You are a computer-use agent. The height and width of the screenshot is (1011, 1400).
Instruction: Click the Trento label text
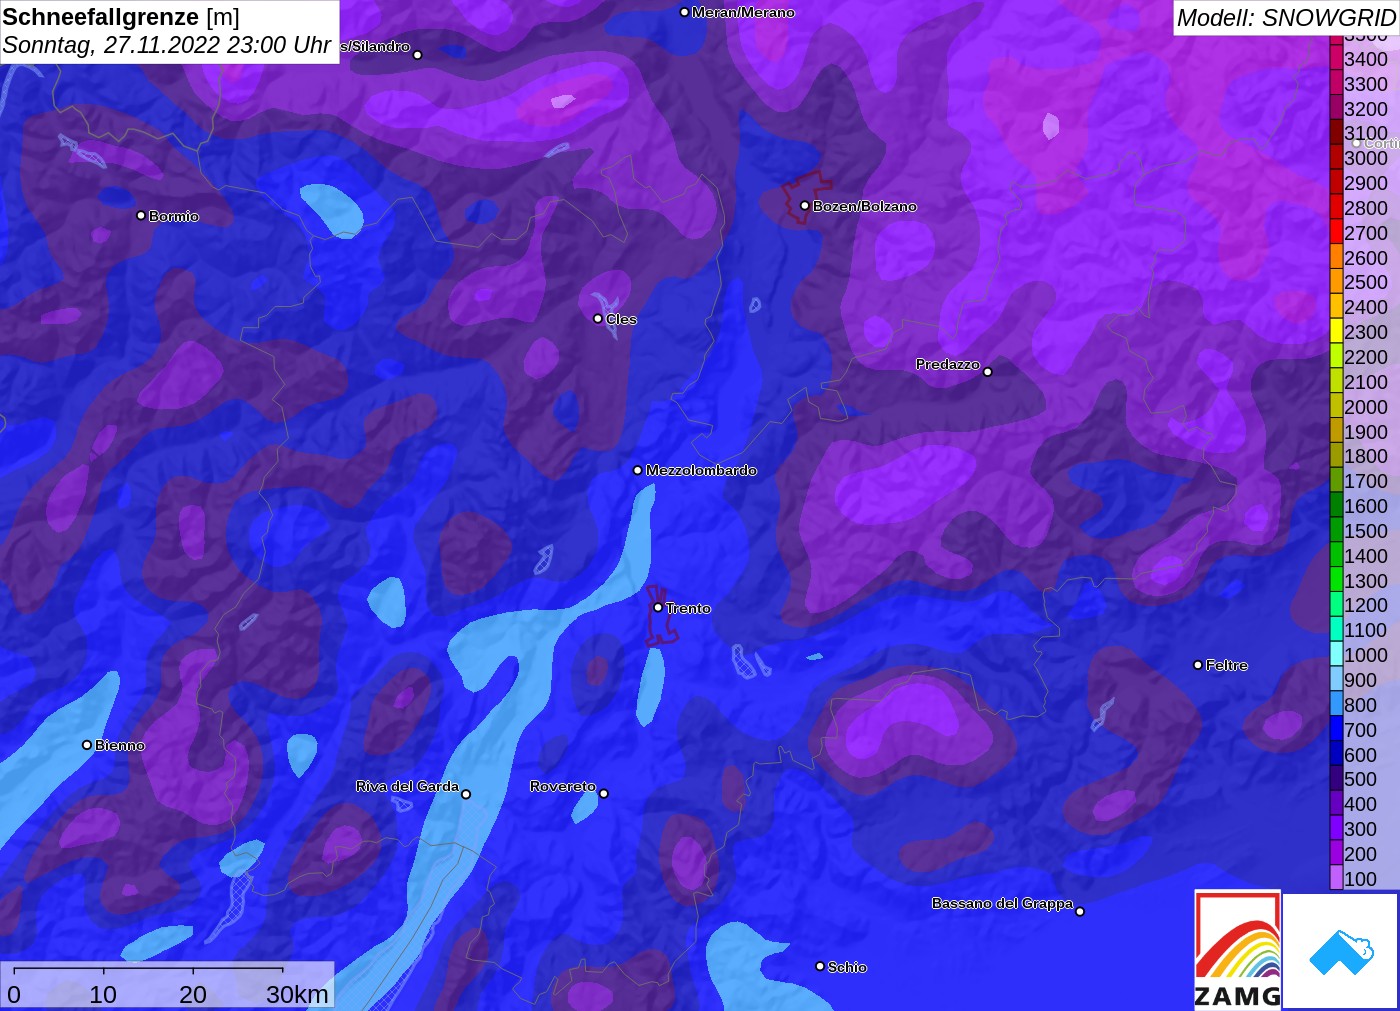click(x=688, y=608)
